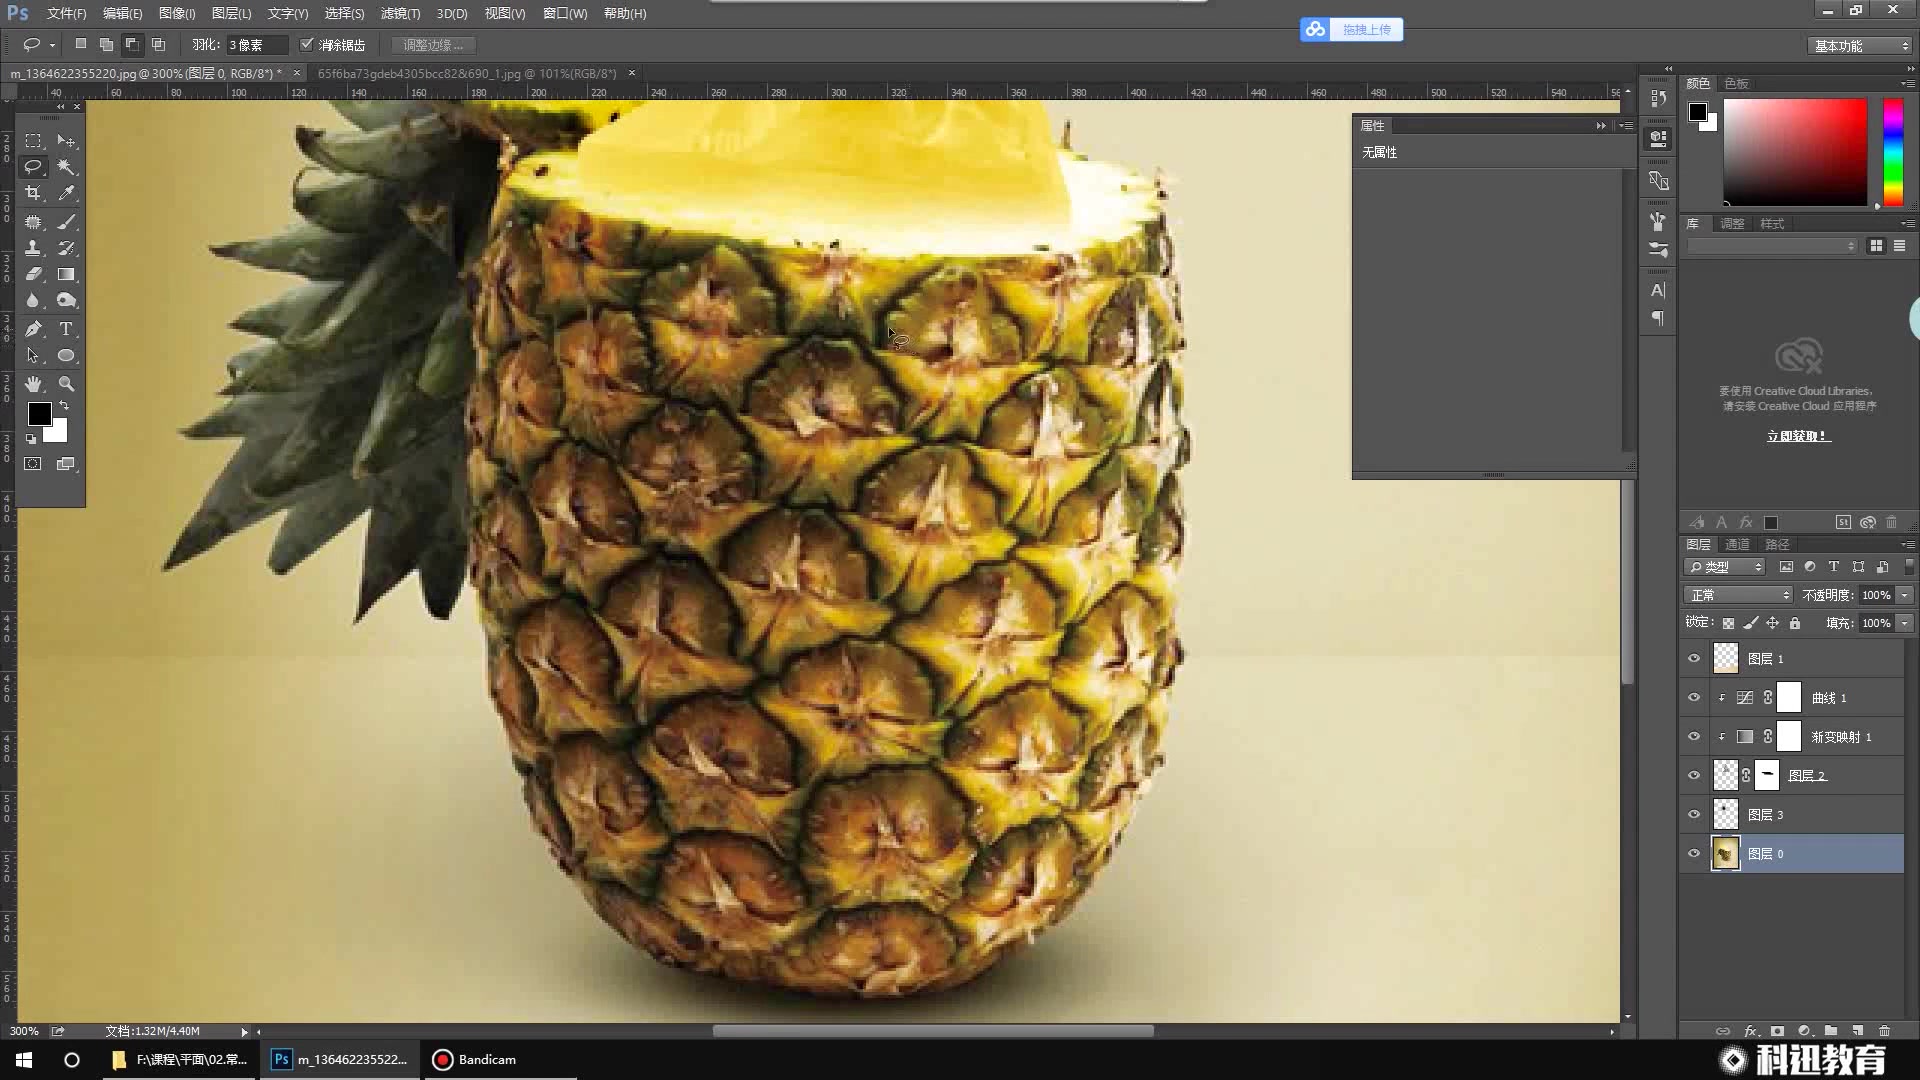The height and width of the screenshot is (1080, 1920).
Task: Select the Pen tool
Action: (x=33, y=329)
